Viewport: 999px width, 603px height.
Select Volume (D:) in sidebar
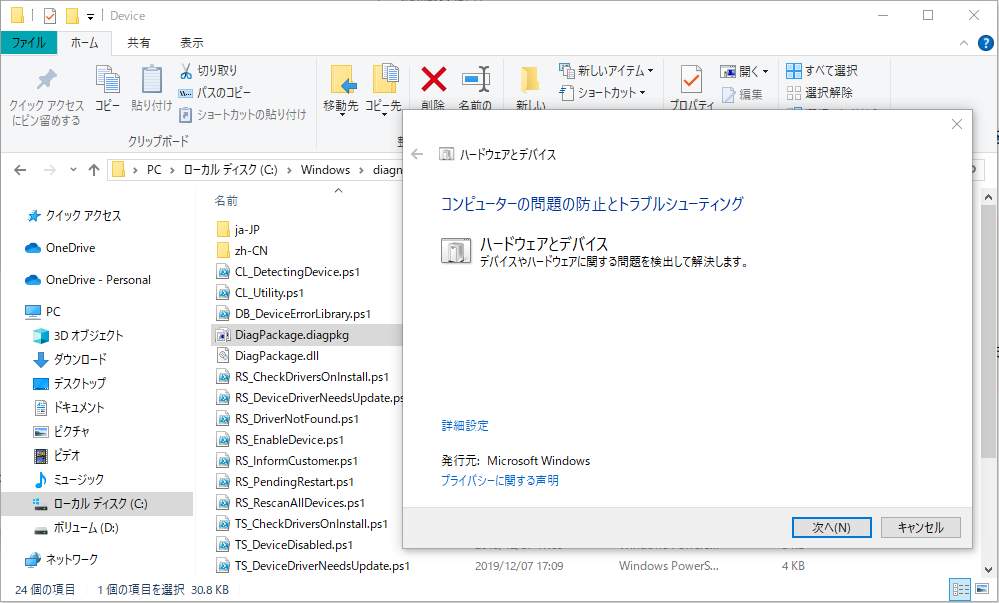[x=76, y=528]
